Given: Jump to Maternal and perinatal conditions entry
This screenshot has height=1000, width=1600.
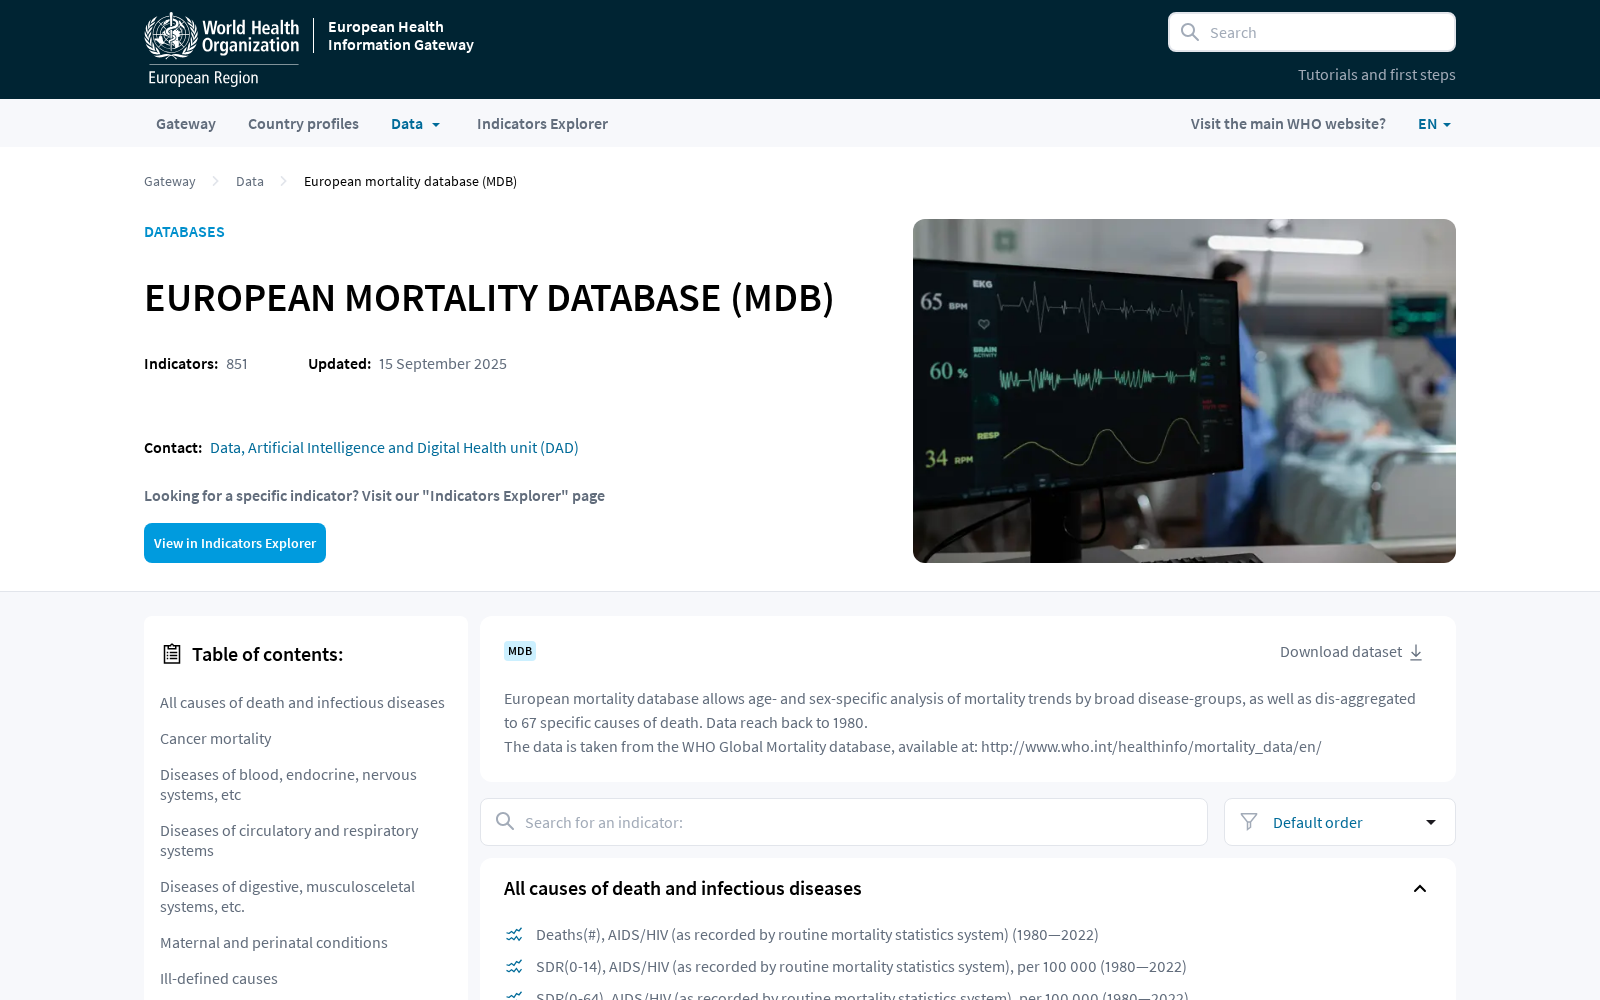Looking at the screenshot, I should click(x=274, y=943).
